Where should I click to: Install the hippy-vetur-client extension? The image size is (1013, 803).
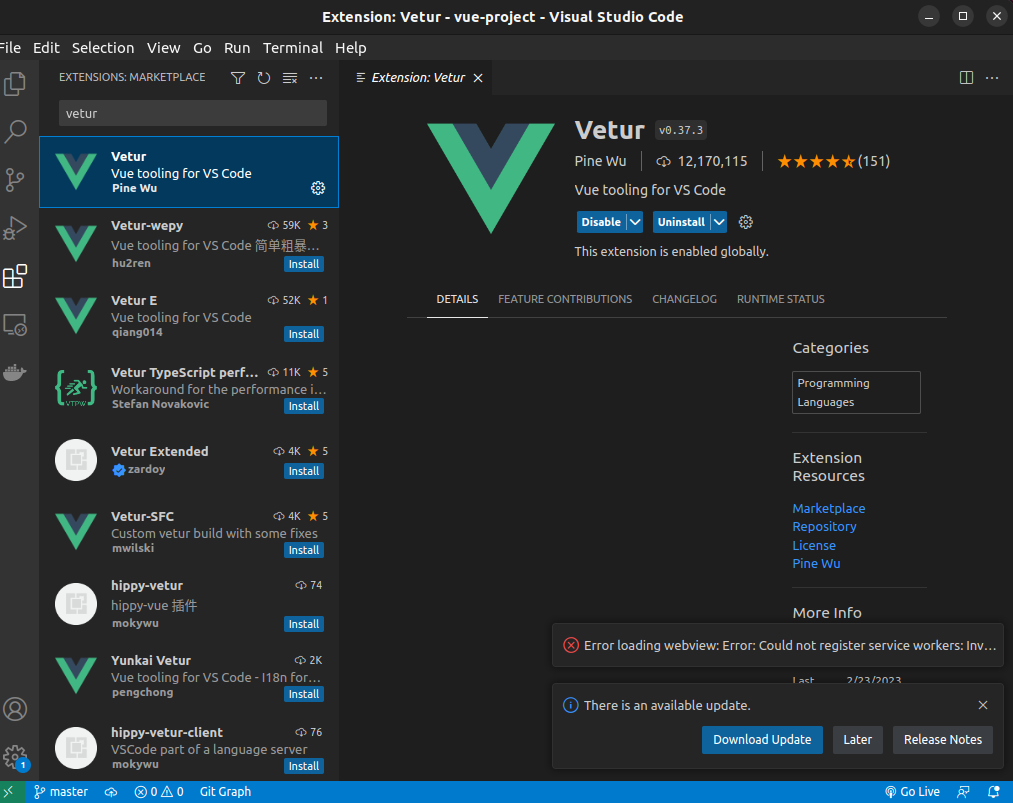[x=304, y=766]
